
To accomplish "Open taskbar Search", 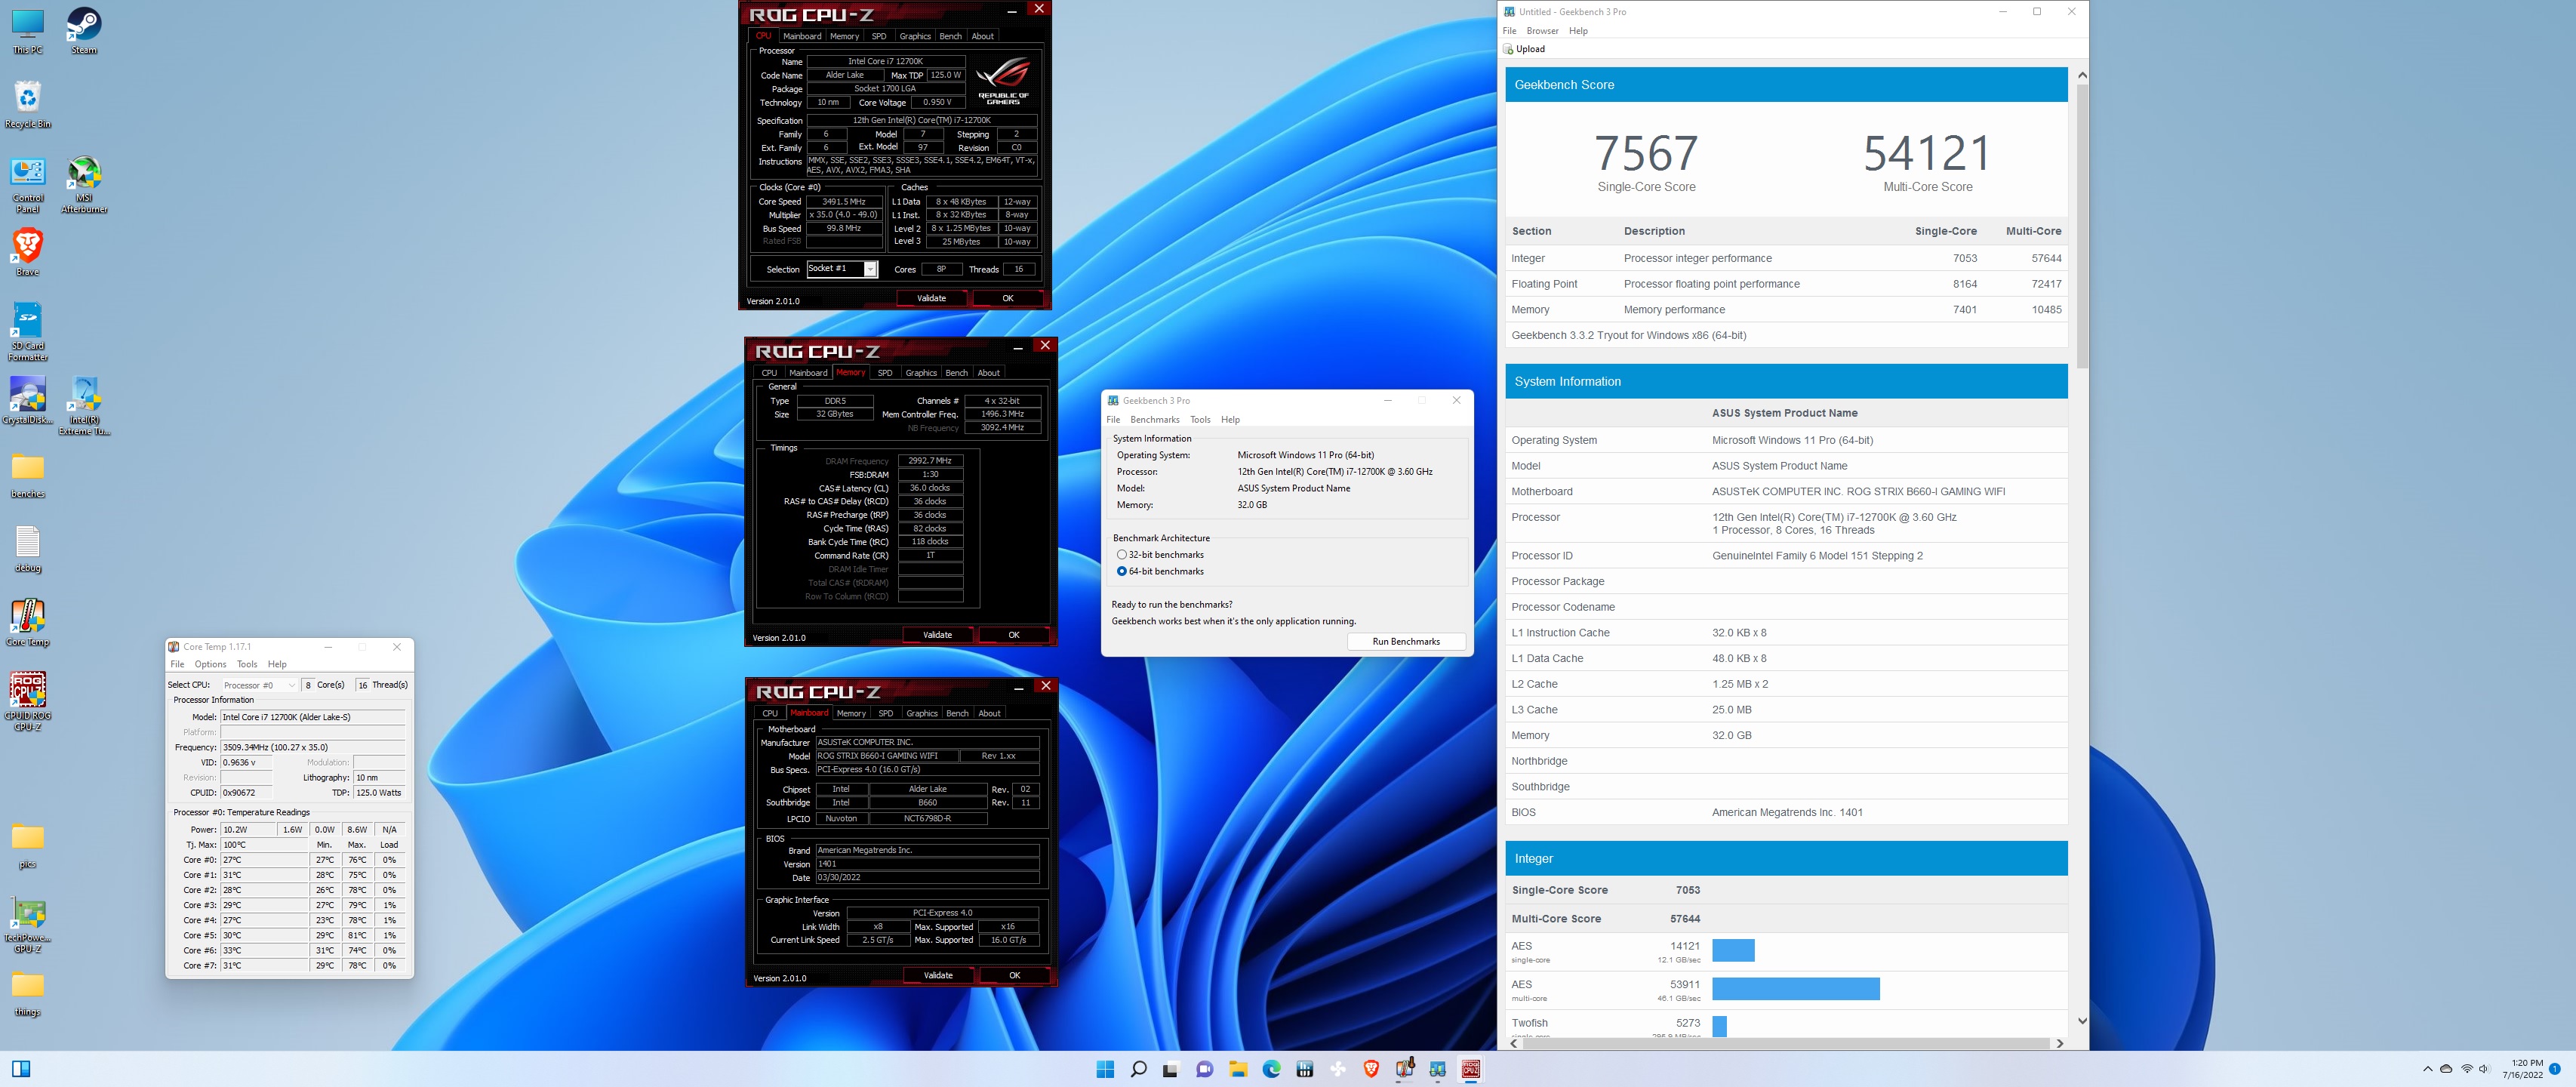I will [1138, 1069].
